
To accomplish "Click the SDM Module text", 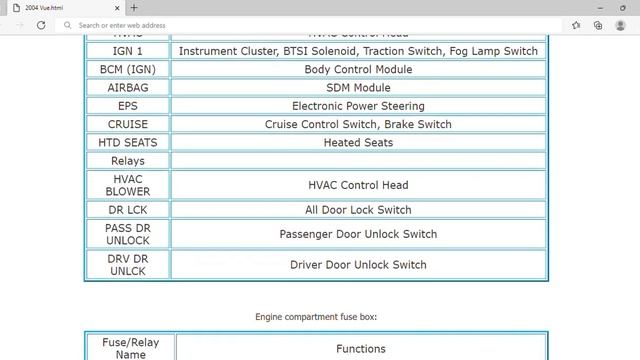I will point(358,88).
